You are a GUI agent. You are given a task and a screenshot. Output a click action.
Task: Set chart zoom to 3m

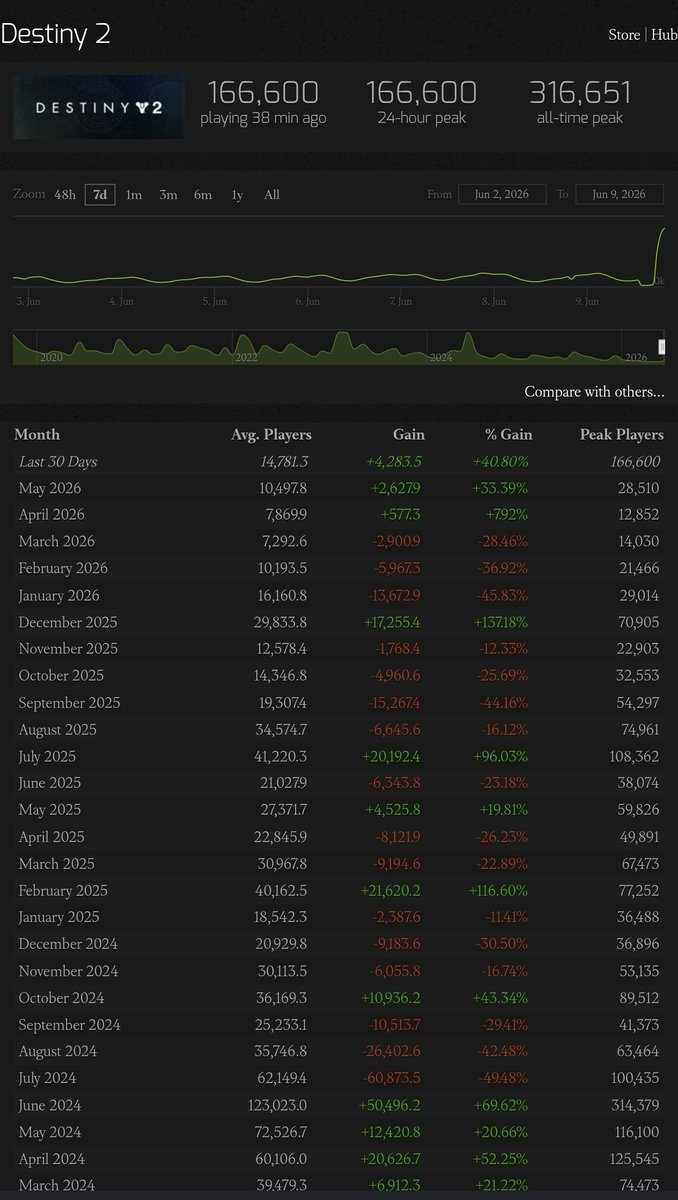click(168, 195)
